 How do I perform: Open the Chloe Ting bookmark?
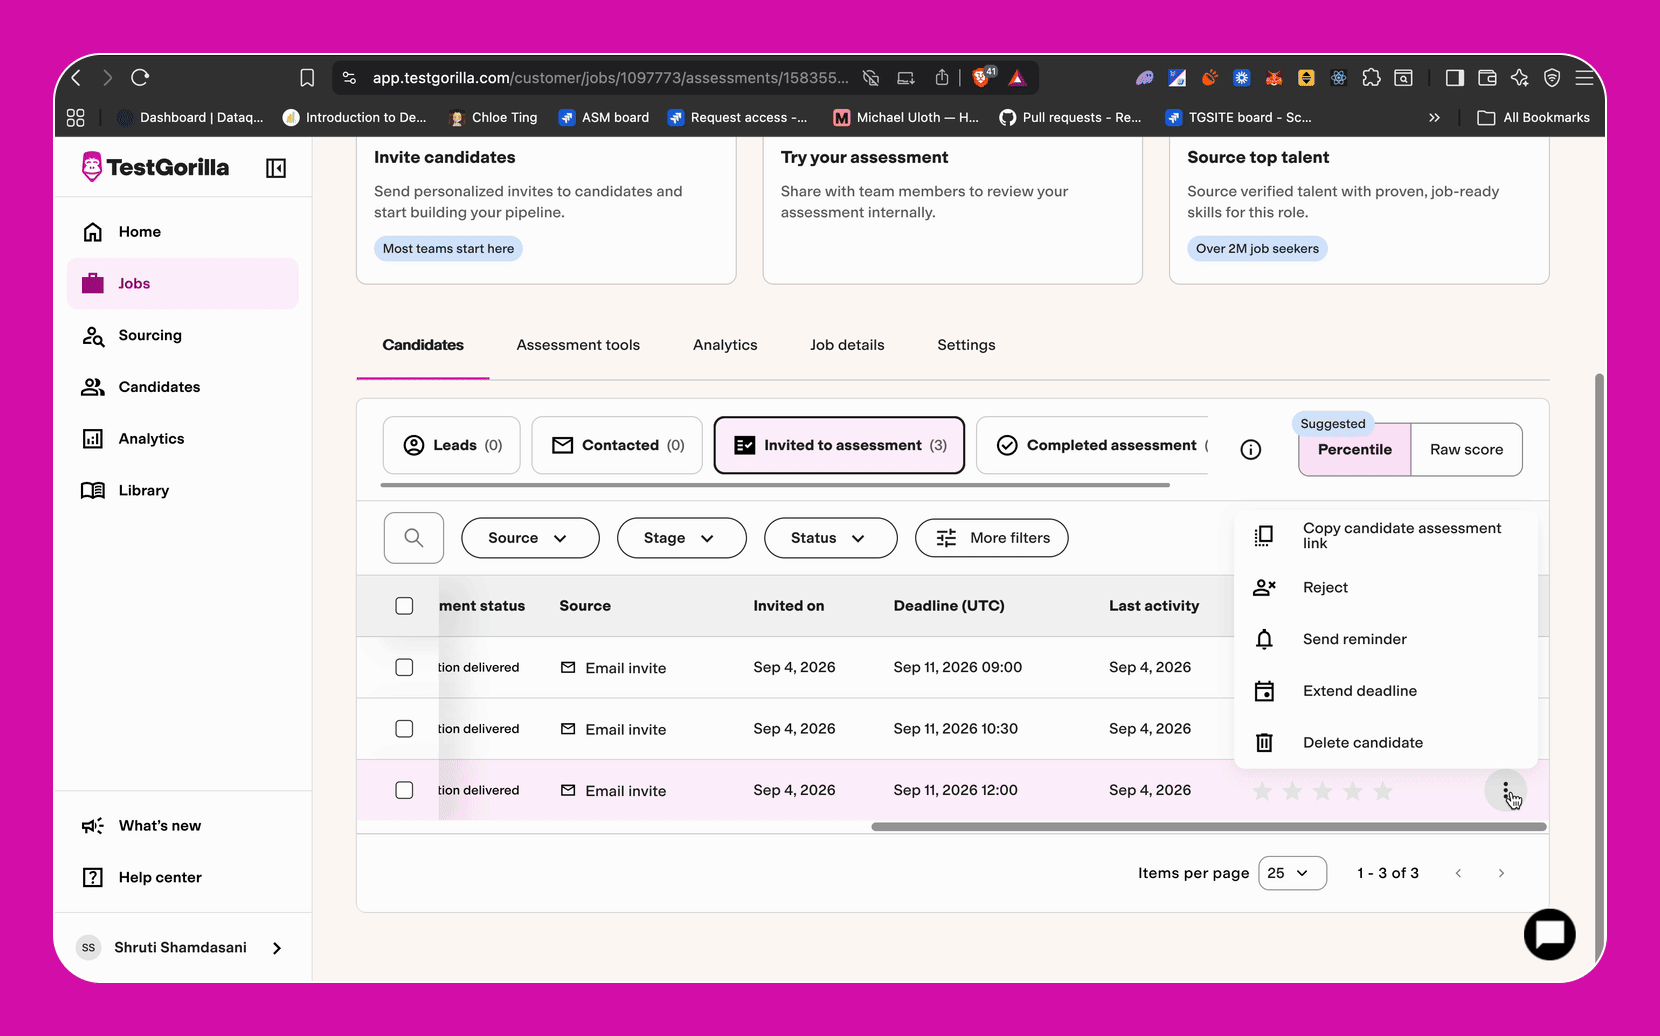(494, 118)
